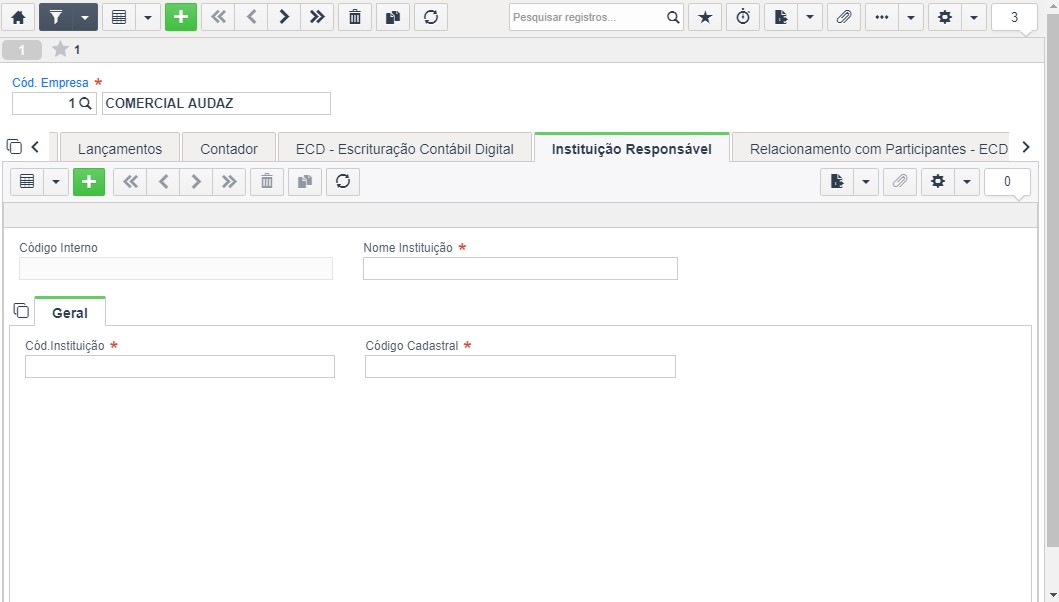Click the stopwatch timer icon
This screenshot has height=602, width=1059.
pyautogui.click(x=743, y=17)
